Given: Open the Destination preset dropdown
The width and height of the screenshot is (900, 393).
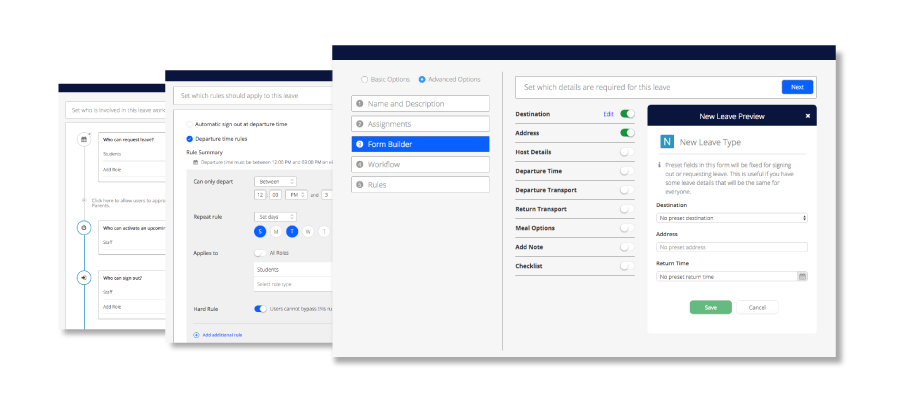Looking at the screenshot, I should pyautogui.click(x=732, y=218).
